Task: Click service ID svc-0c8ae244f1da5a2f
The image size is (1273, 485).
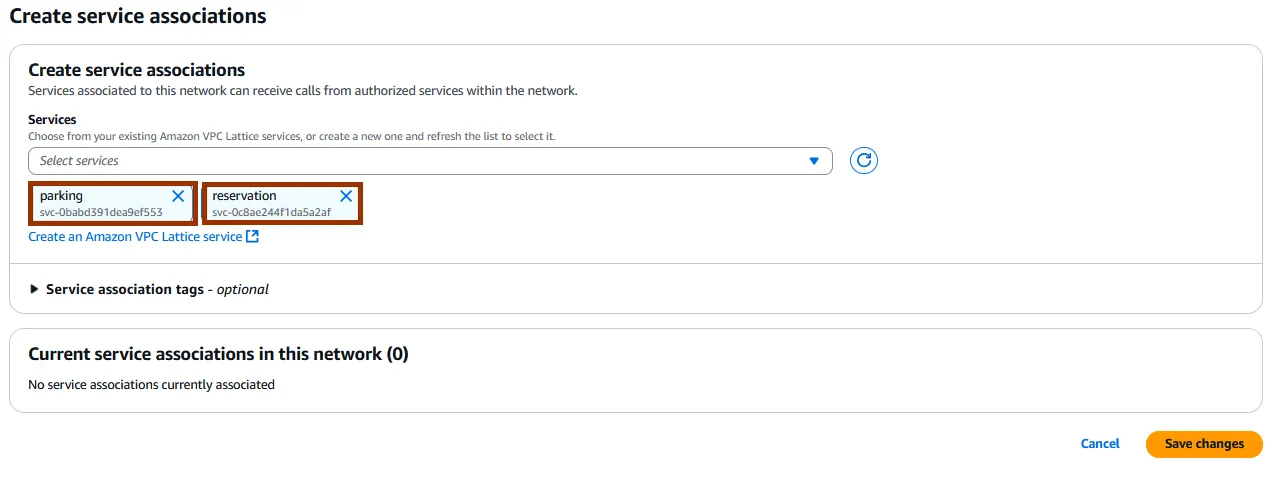Action: pyautogui.click(x=271, y=212)
